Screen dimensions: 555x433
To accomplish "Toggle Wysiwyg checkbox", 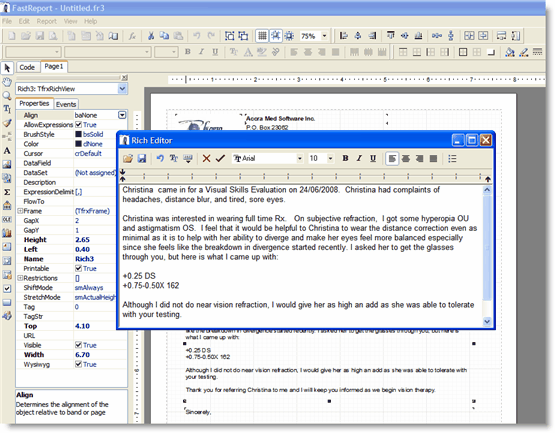I will coord(78,364).
